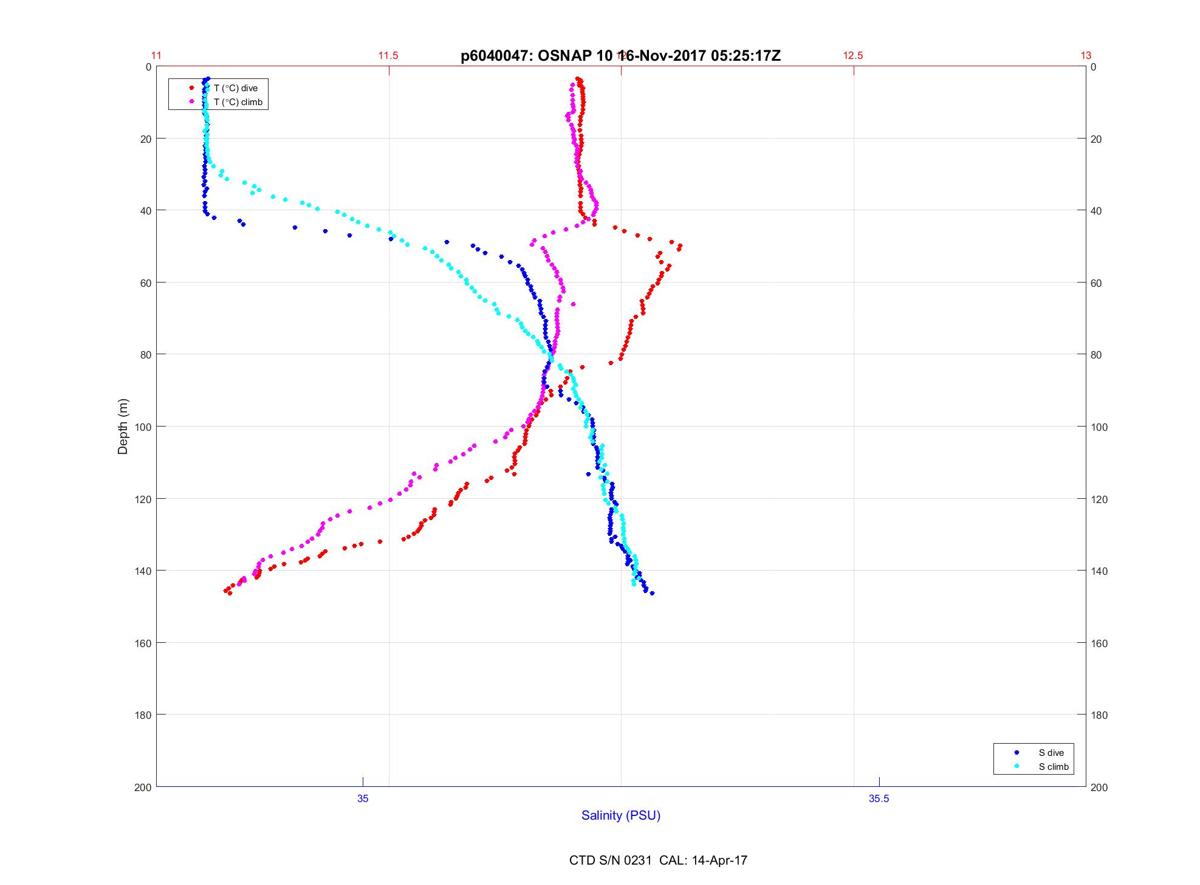Click depth tick '0' on right axis

[1094, 67]
